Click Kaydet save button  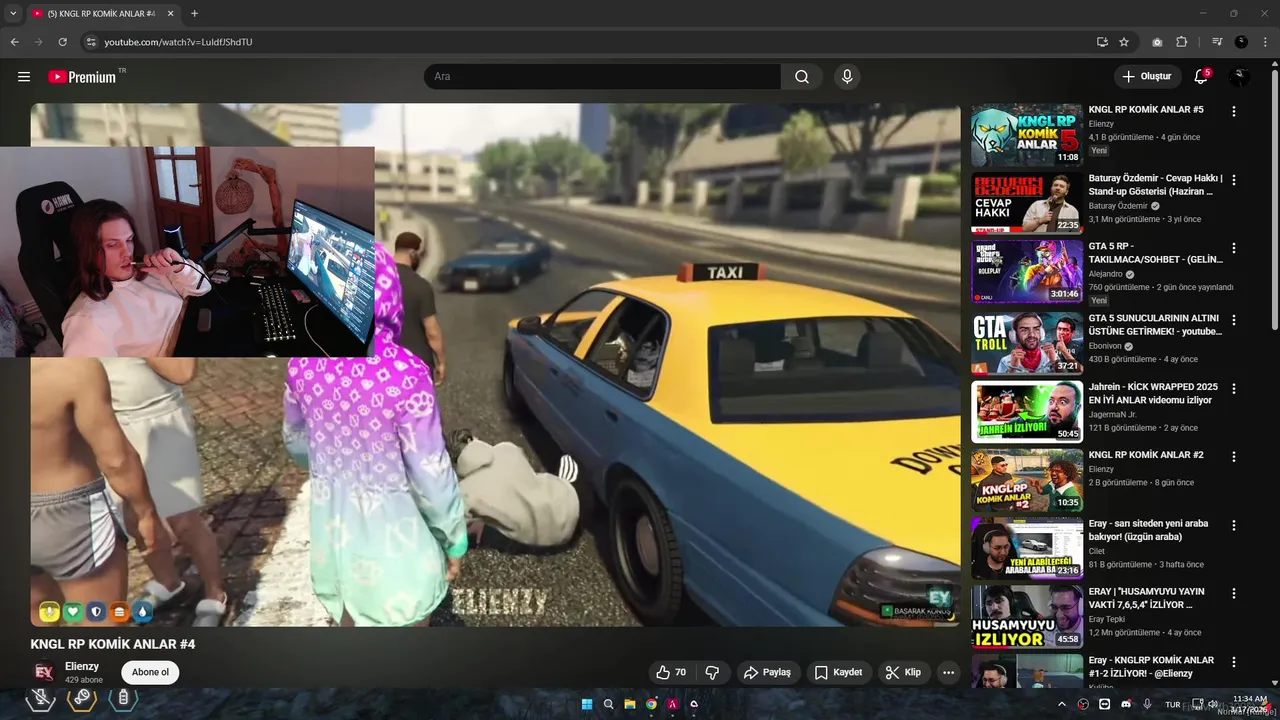[838, 672]
